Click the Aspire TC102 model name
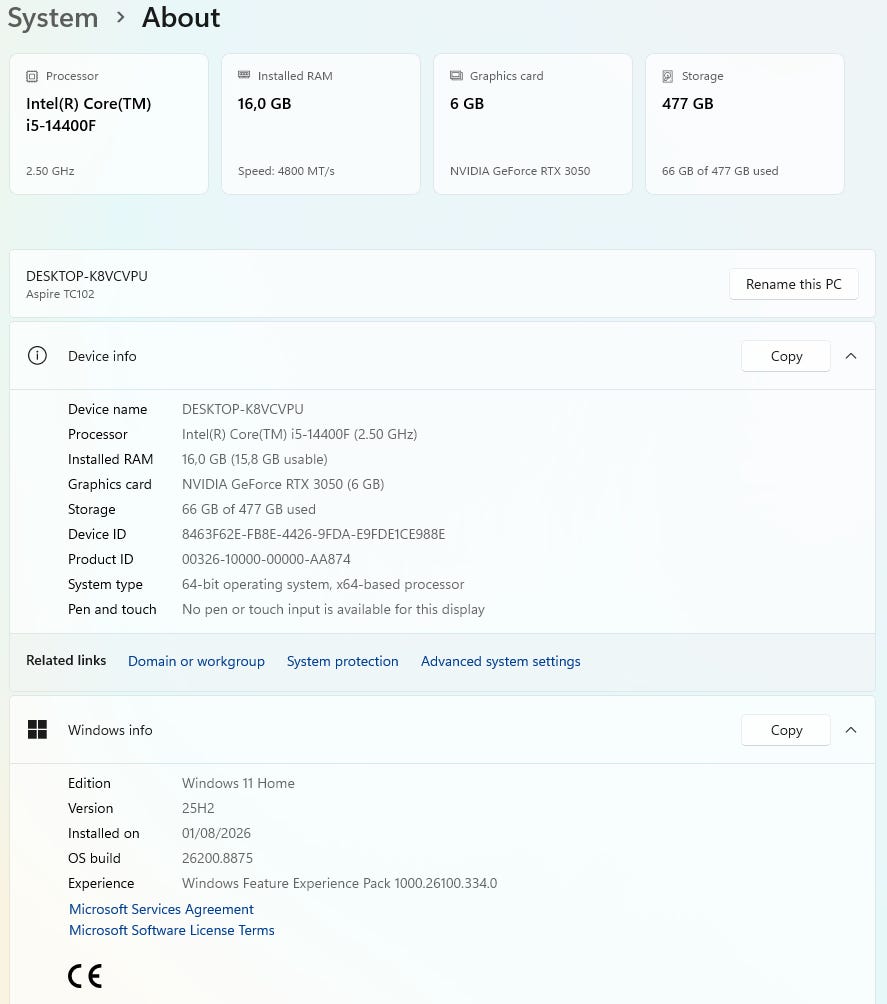 click(x=60, y=294)
